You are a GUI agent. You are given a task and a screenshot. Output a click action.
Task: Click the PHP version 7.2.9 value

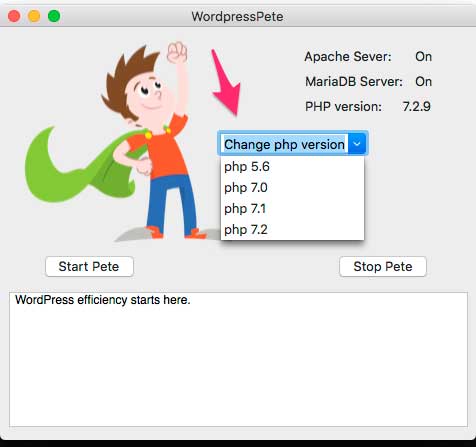[x=417, y=107]
